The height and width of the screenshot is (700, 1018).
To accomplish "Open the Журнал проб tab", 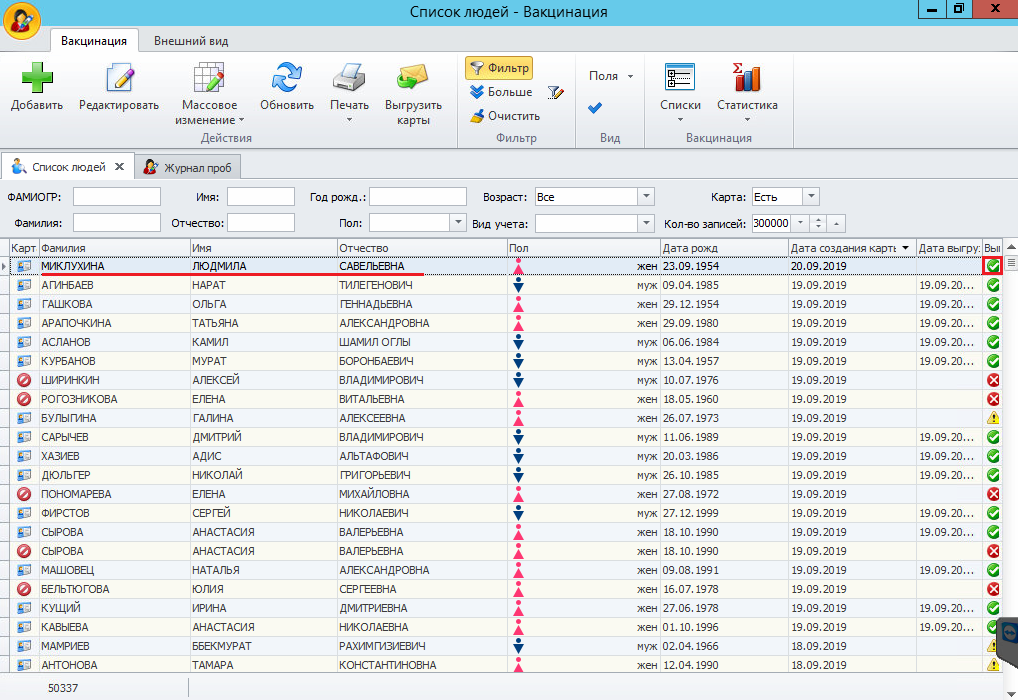I will 187,167.
